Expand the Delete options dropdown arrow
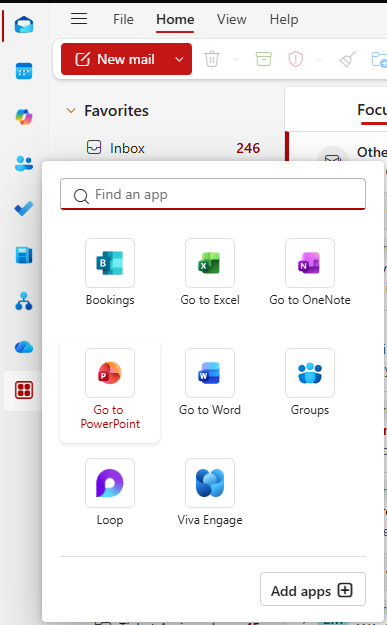This screenshot has width=387, height=625. click(x=236, y=60)
